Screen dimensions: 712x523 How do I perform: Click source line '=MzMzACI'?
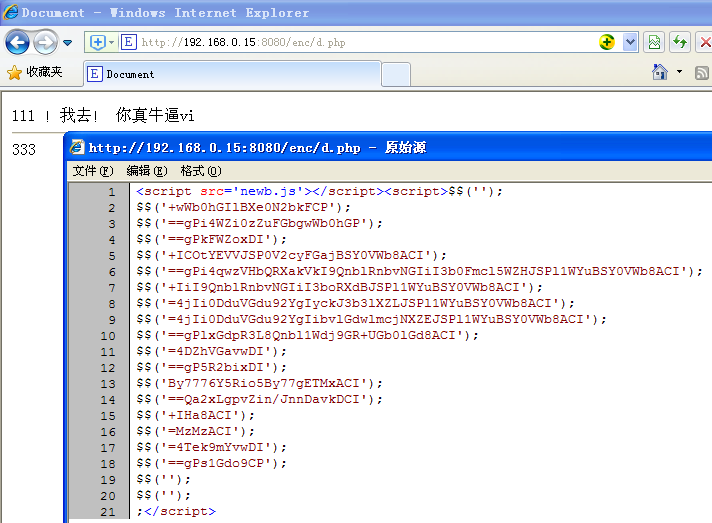[x=195, y=431]
